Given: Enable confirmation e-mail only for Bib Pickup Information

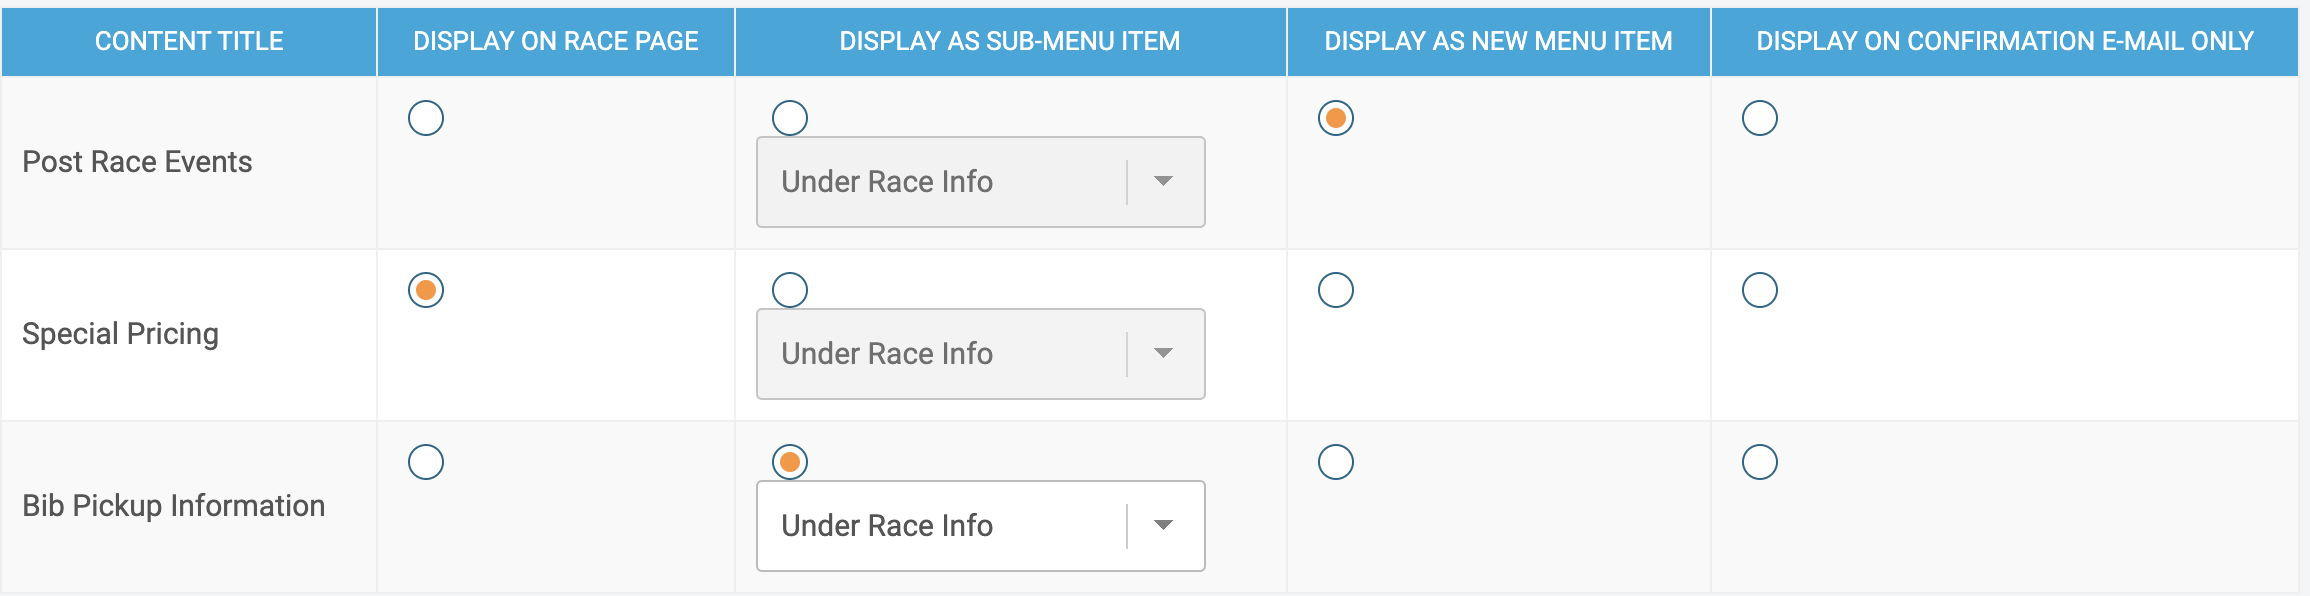Looking at the screenshot, I should click(1760, 461).
